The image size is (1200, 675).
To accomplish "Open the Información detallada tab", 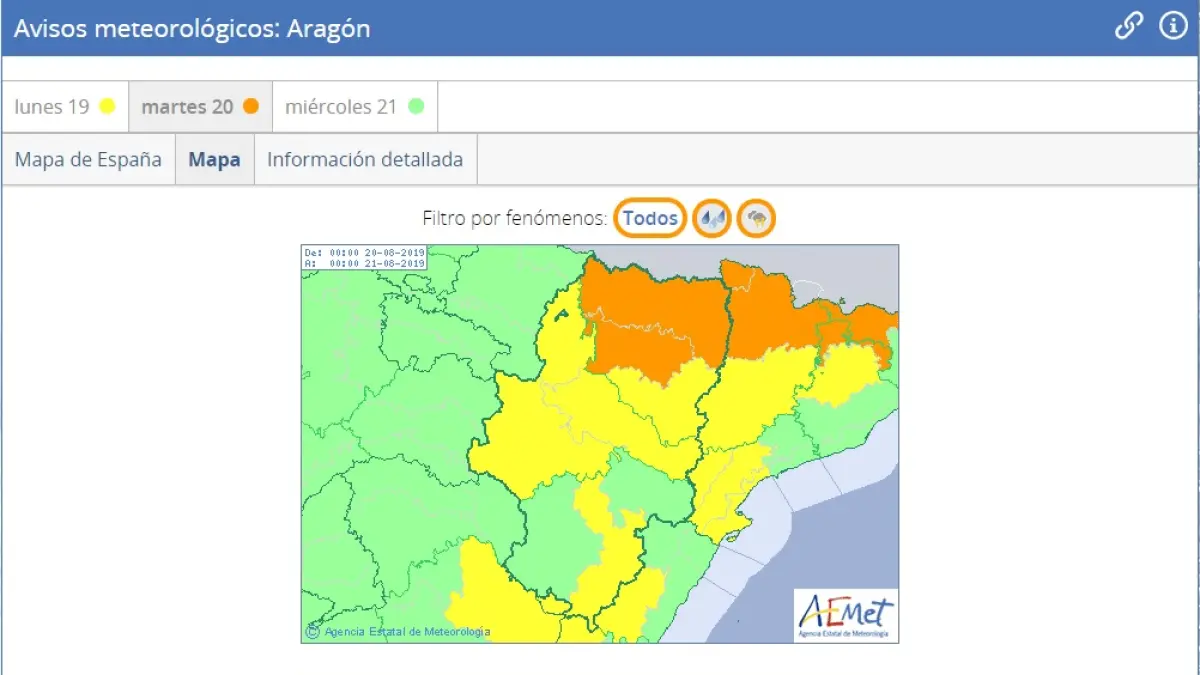I will (x=365, y=160).
